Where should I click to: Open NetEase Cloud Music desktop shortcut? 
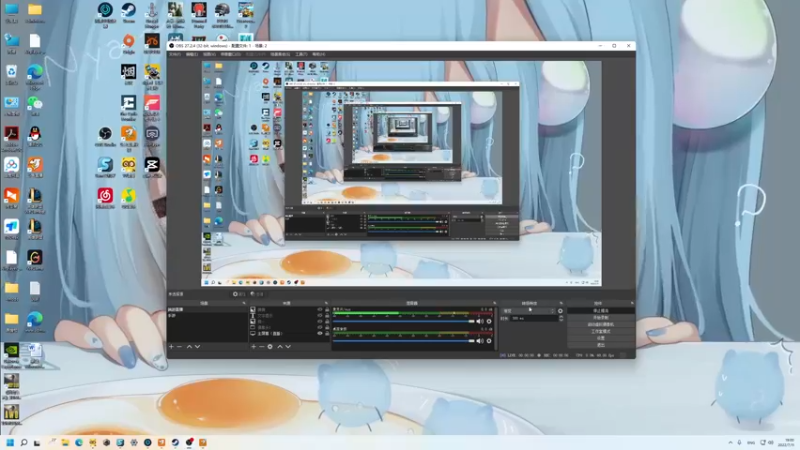105,198
